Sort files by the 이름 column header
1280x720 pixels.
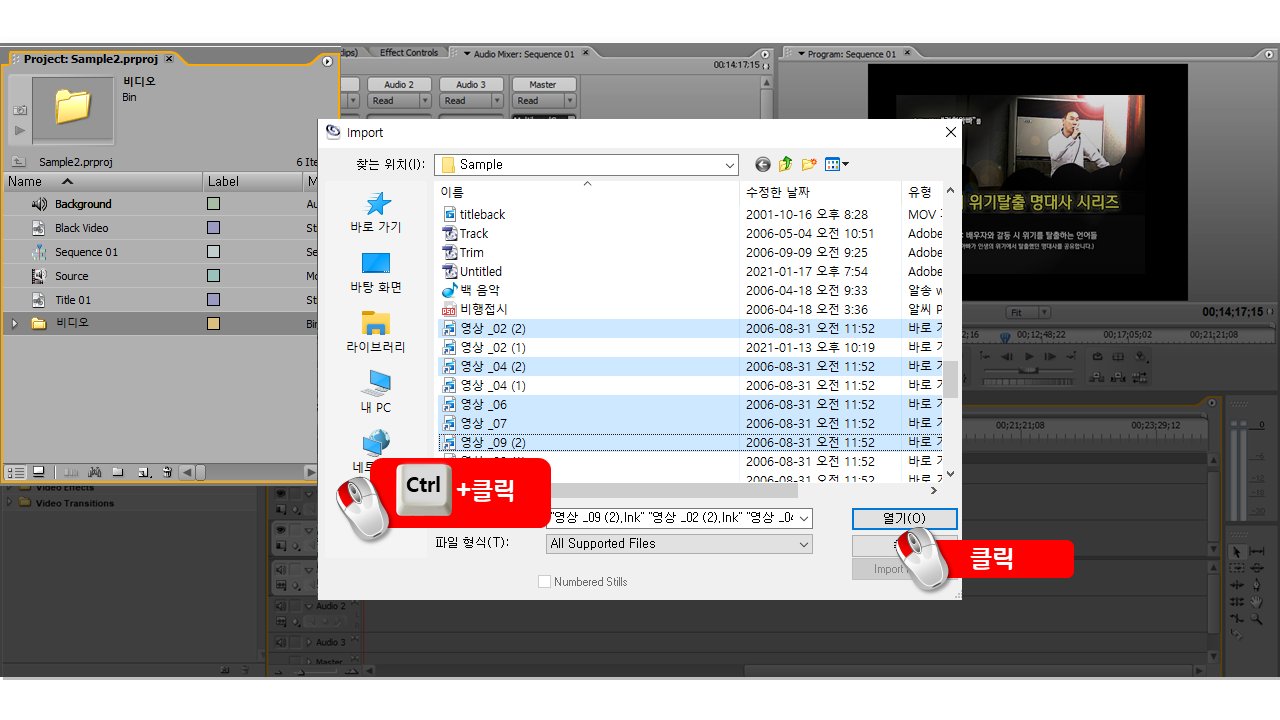[x=588, y=192]
